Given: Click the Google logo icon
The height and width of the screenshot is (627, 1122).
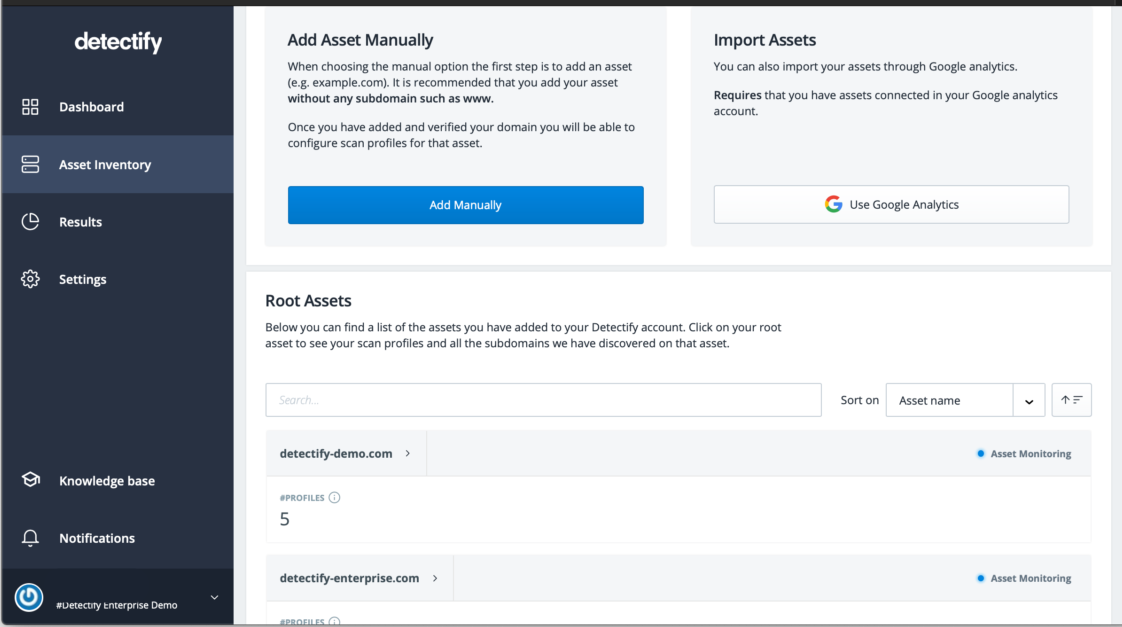Looking at the screenshot, I should 833,204.
